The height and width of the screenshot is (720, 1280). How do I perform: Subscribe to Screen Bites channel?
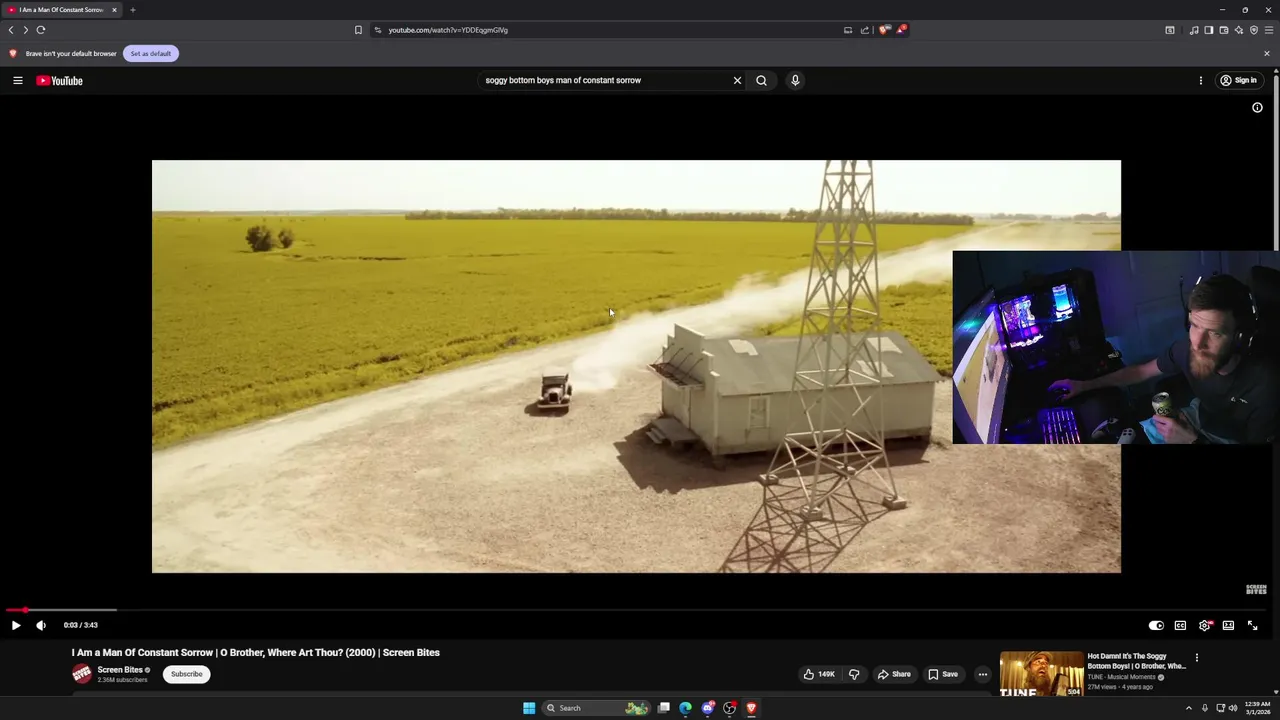(186, 674)
